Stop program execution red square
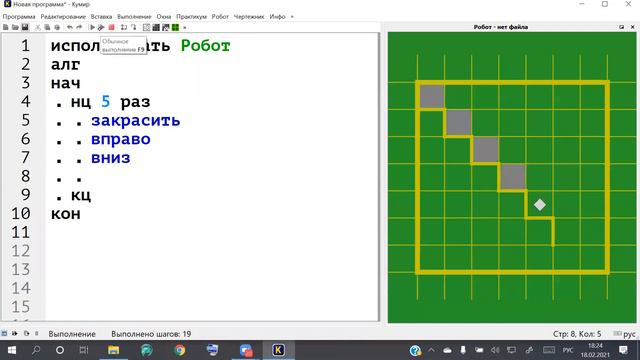This screenshot has width=640, height=360. pyautogui.click(x=111, y=27)
